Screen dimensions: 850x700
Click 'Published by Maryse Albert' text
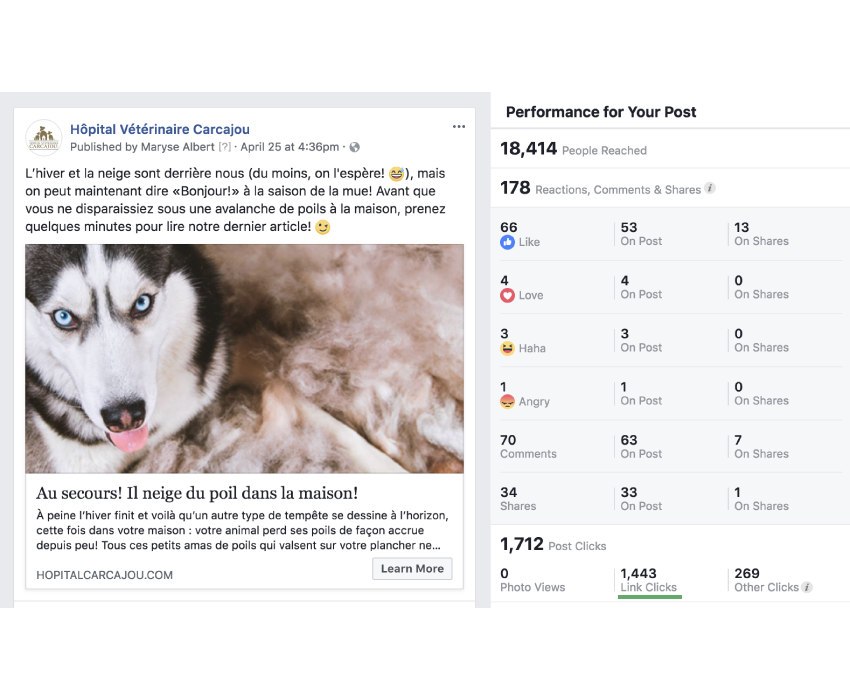coord(143,147)
